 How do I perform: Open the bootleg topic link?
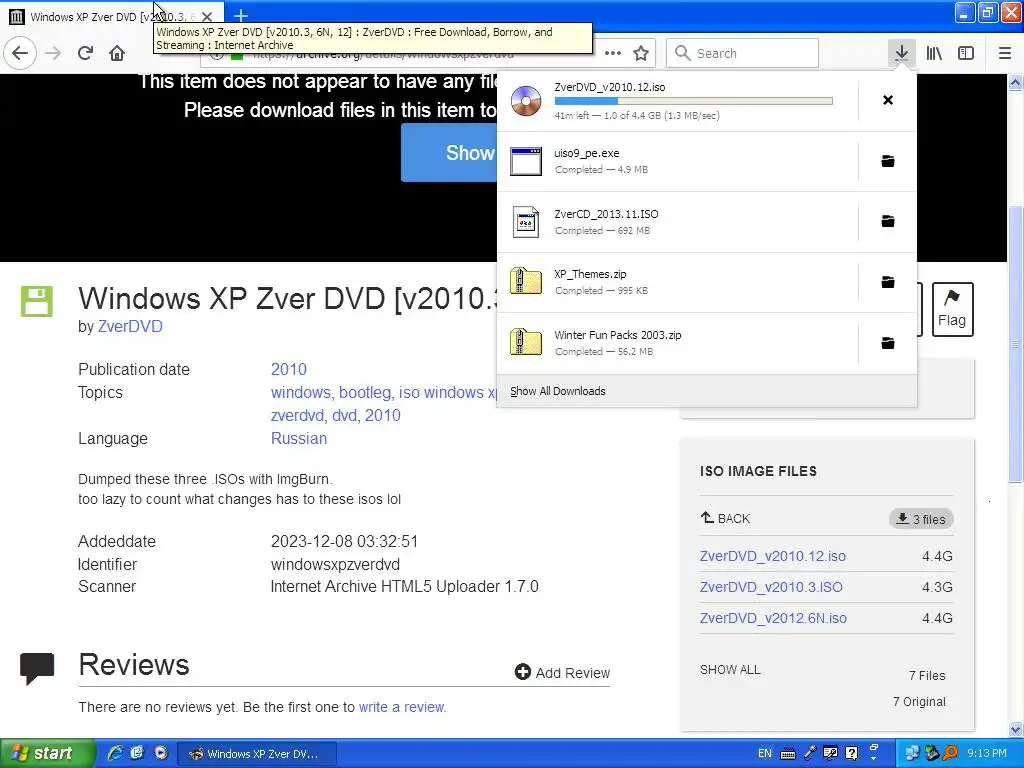(x=364, y=392)
